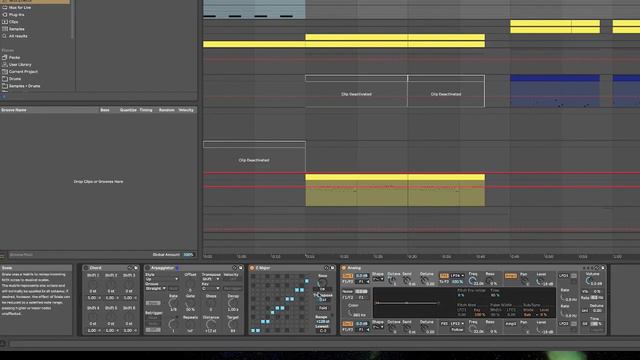The width and height of the screenshot is (640, 360).
Task: Click Global Amount value field
Action: point(188,254)
